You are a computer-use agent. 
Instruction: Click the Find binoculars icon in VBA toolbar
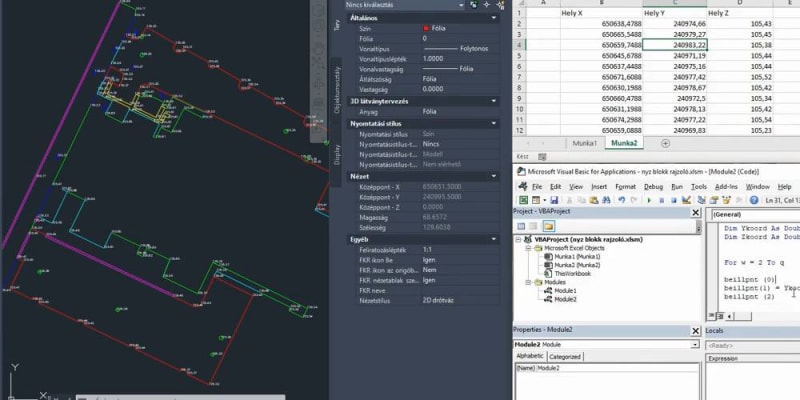click(x=606, y=200)
